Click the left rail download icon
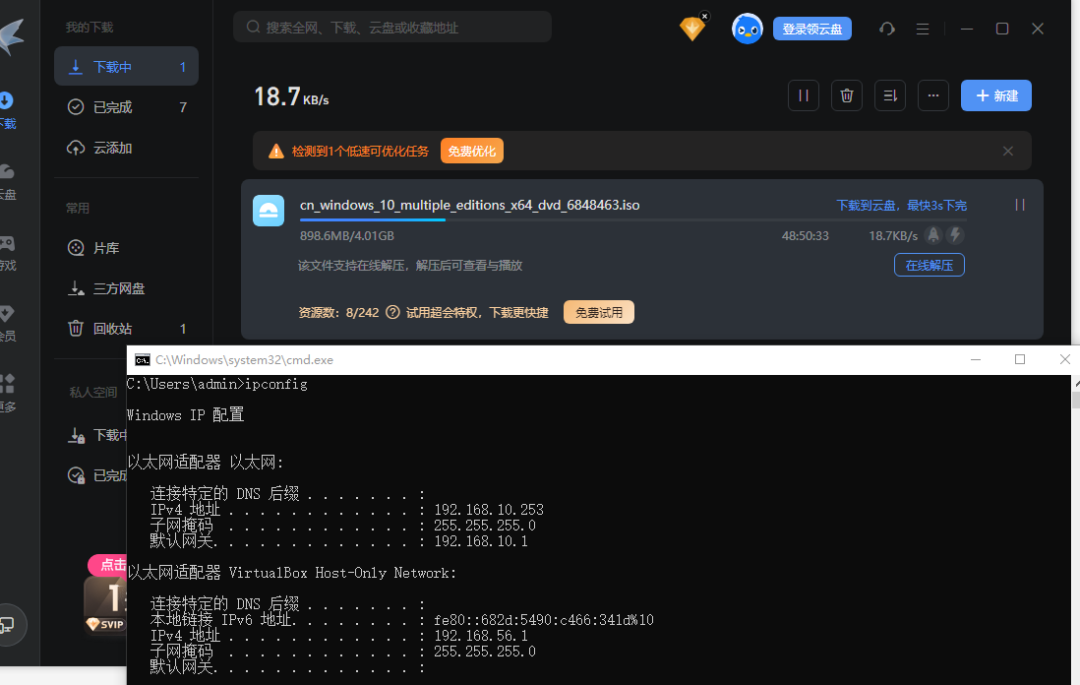1080x685 pixels. pyautogui.click(x=7, y=101)
